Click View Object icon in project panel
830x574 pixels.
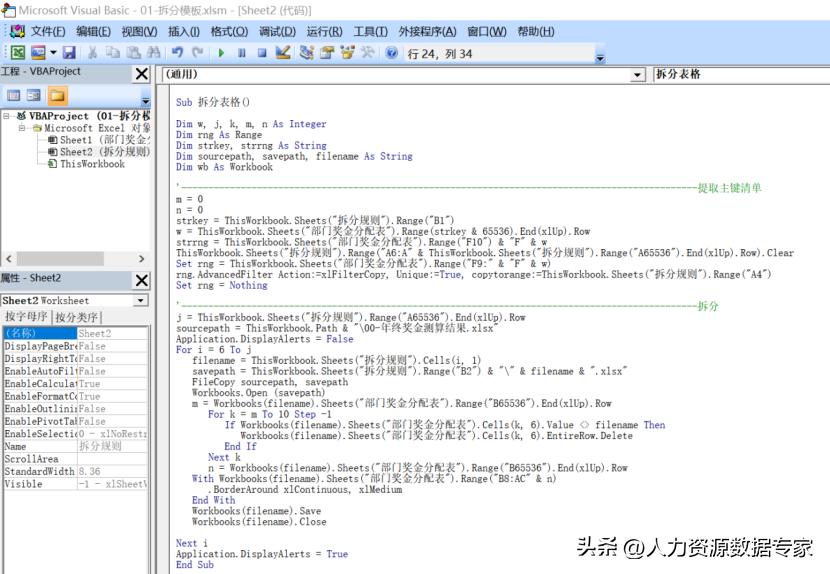click(x=34, y=96)
